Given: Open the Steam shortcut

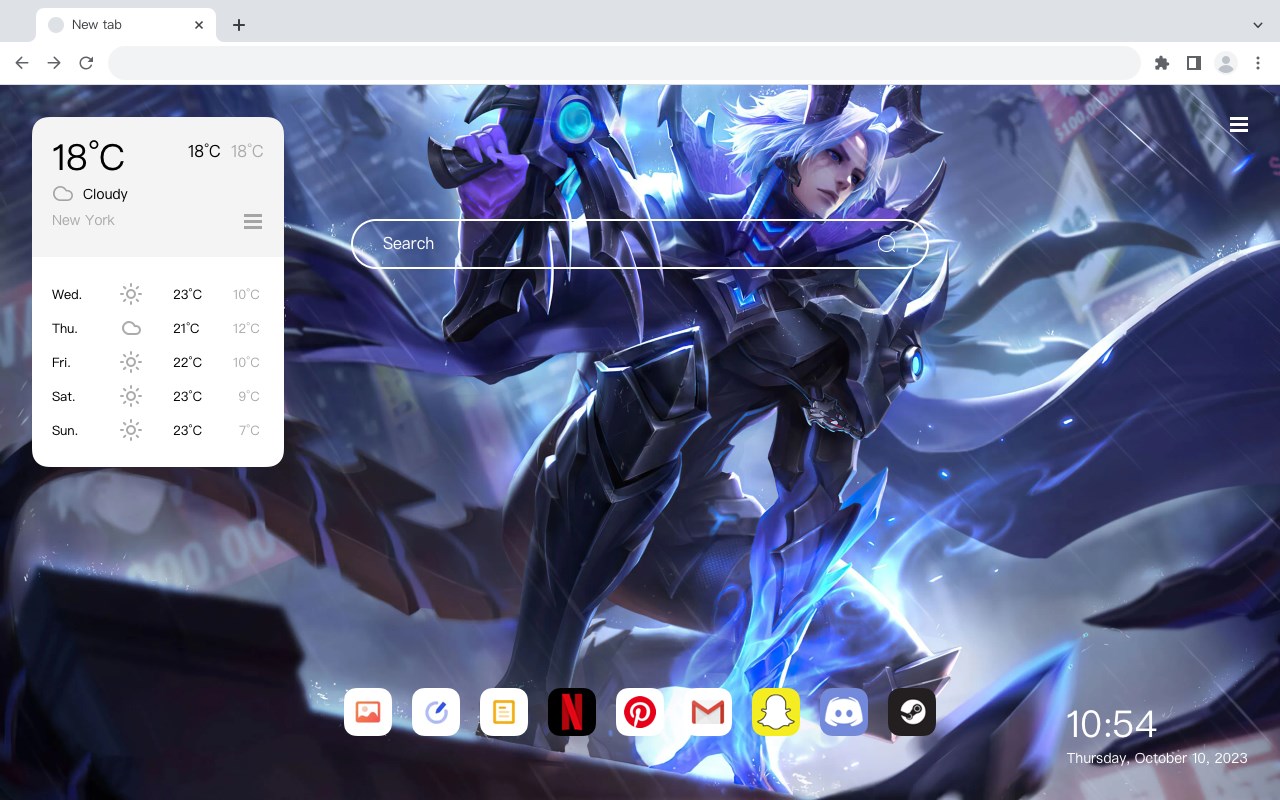Looking at the screenshot, I should pyautogui.click(x=912, y=712).
